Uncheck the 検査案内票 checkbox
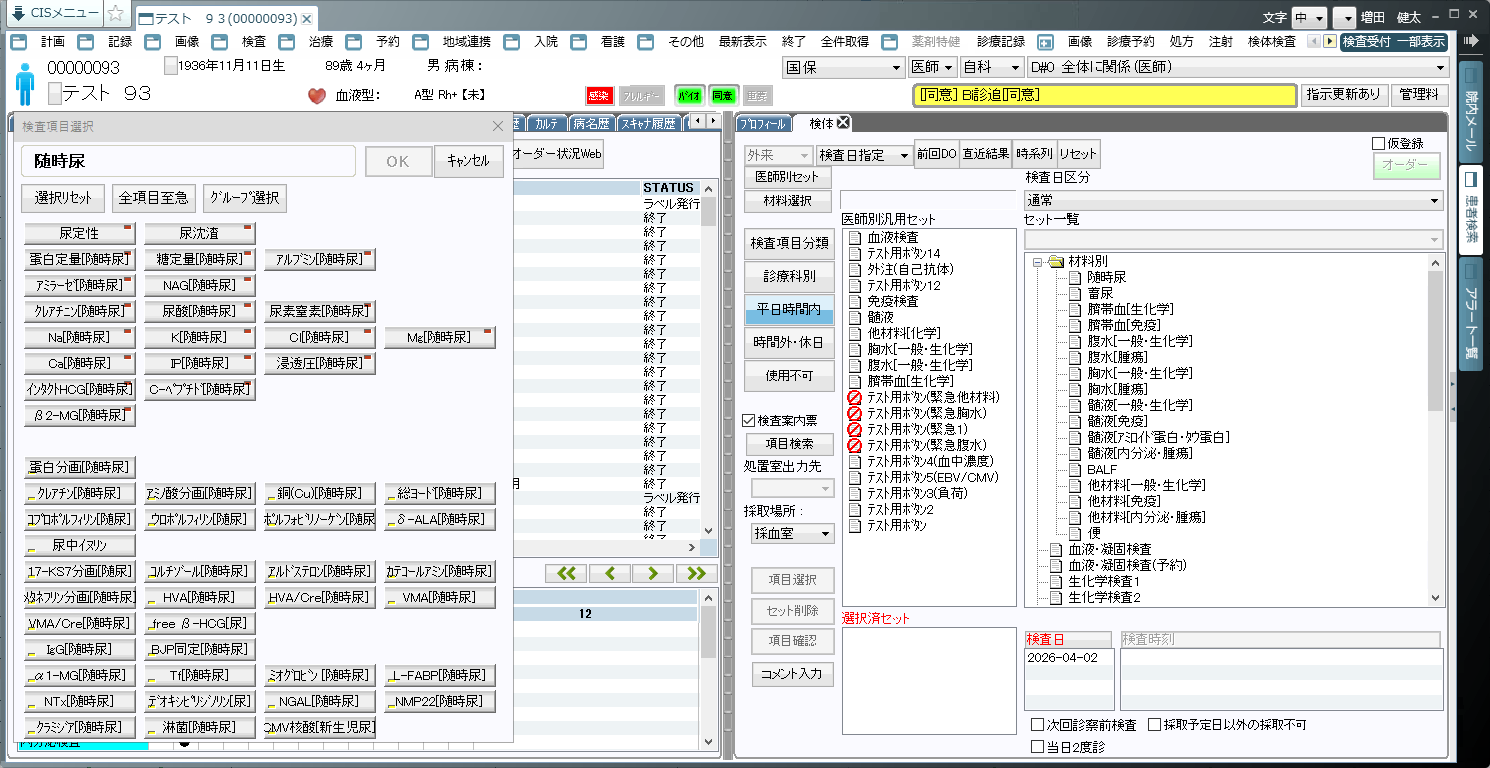The image size is (1490, 768). [x=750, y=421]
